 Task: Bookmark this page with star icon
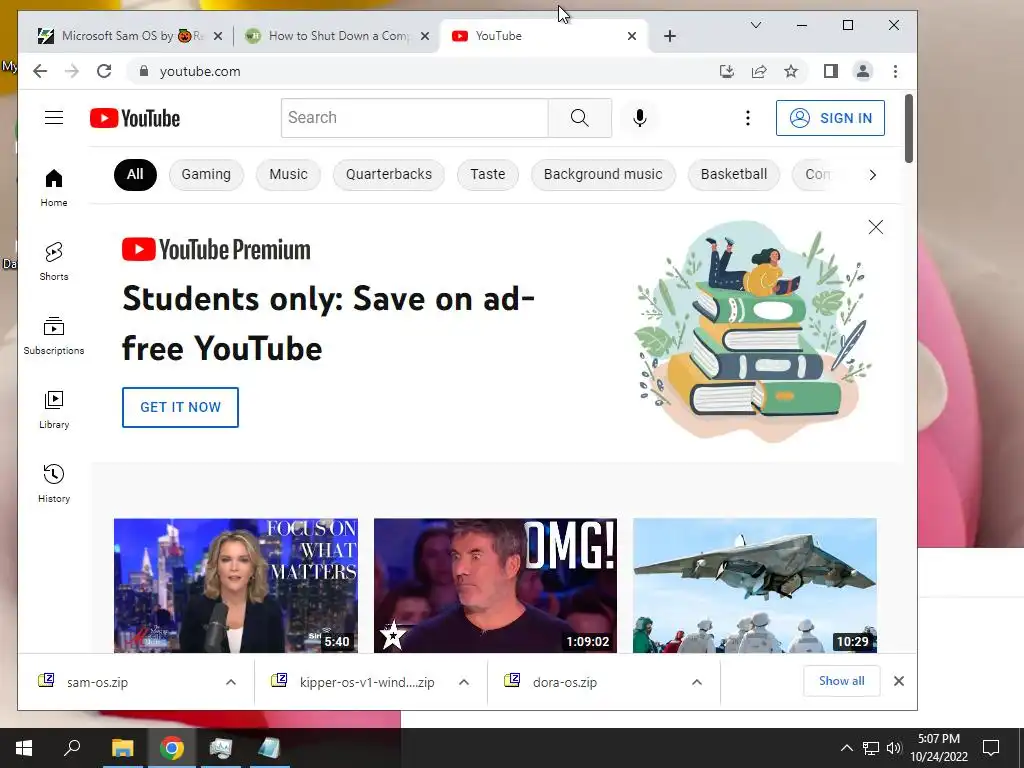point(791,71)
